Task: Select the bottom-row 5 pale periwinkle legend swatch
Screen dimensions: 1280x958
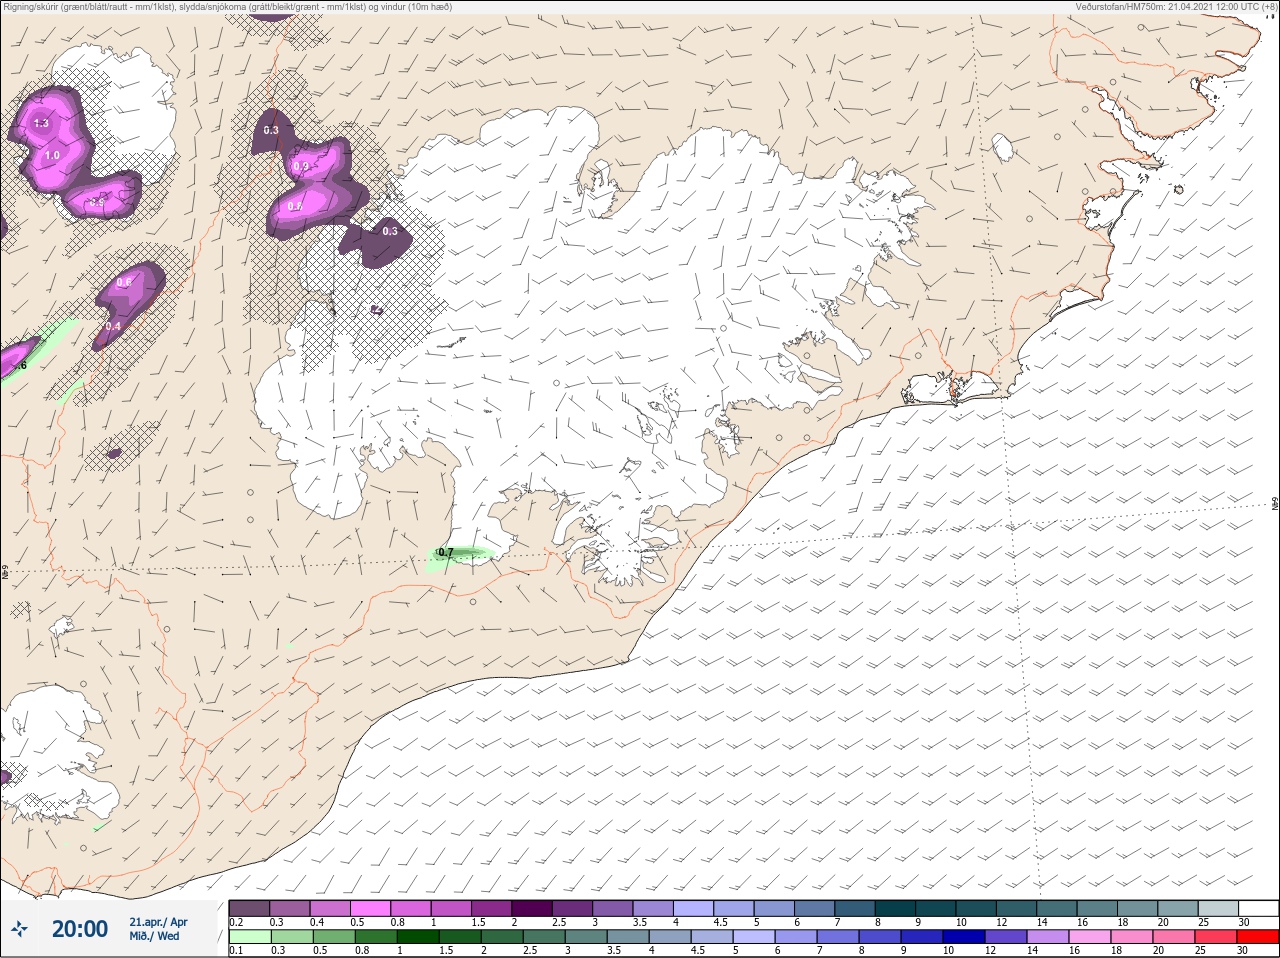Action: pos(753,937)
